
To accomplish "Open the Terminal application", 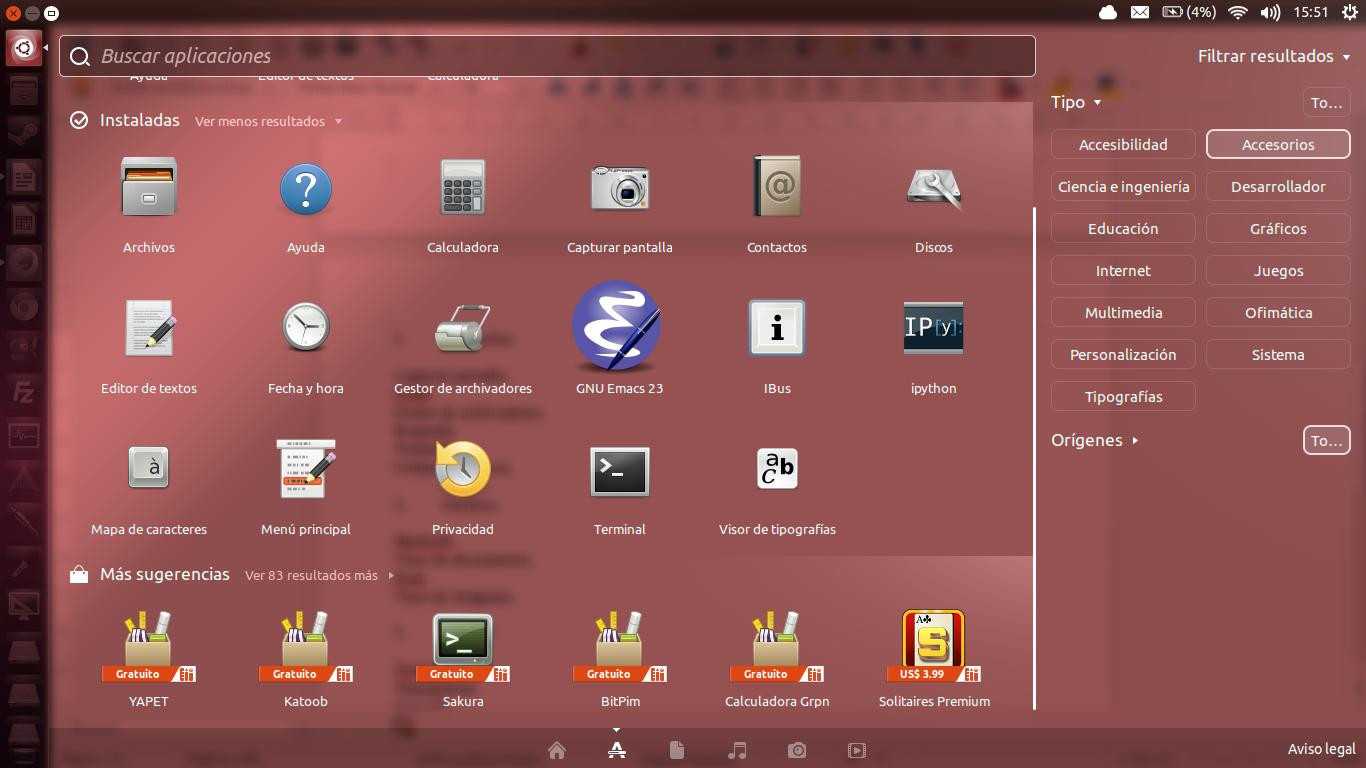I will pyautogui.click(x=619, y=471).
